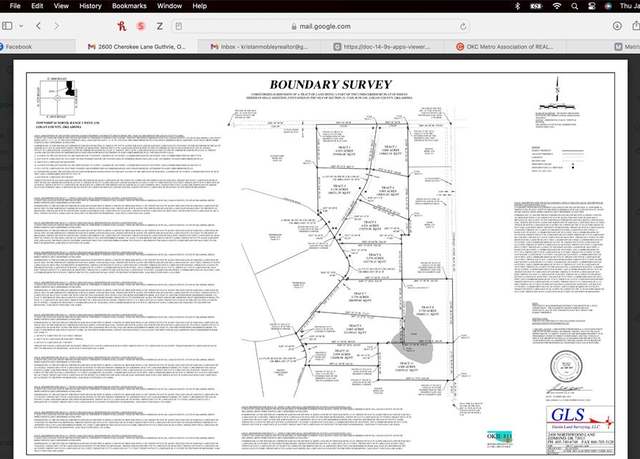Click the gray shaded pond area
The image size is (640, 459).
point(412,334)
